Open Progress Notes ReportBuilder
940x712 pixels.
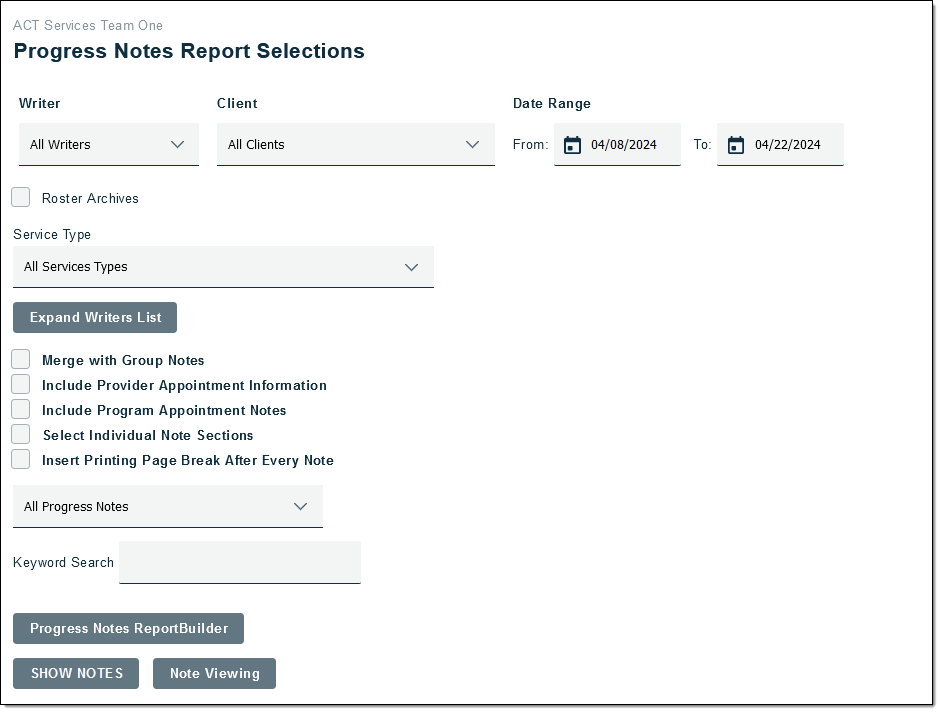click(129, 629)
